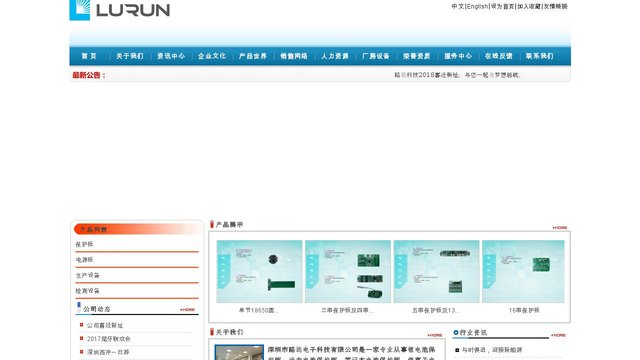Open 友情链接 link

pos(555,7)
